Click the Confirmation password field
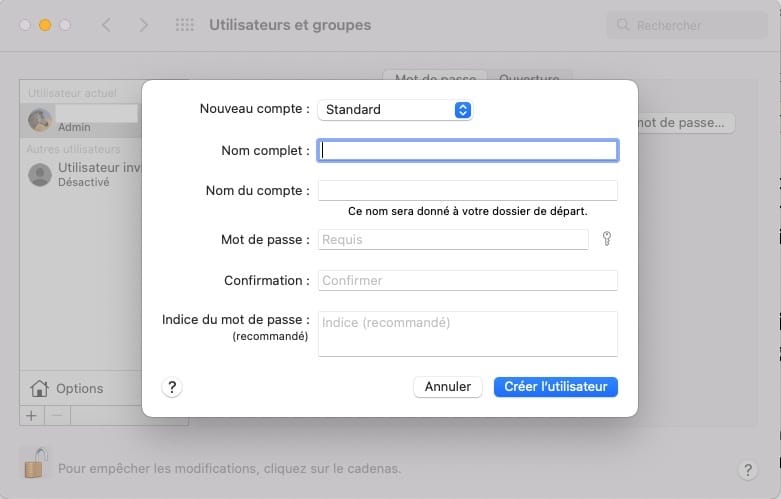The image size is (781, 499). 467,280
